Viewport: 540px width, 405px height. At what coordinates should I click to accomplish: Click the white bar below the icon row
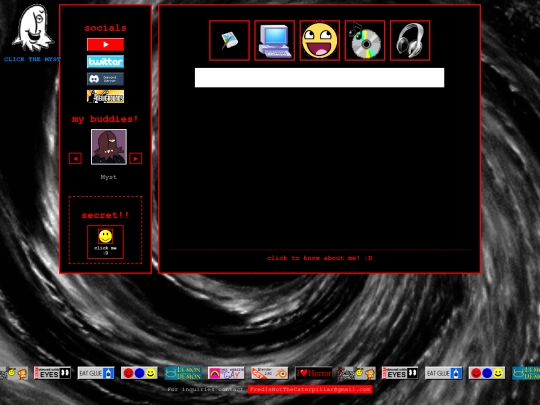(x=319, y=77)
